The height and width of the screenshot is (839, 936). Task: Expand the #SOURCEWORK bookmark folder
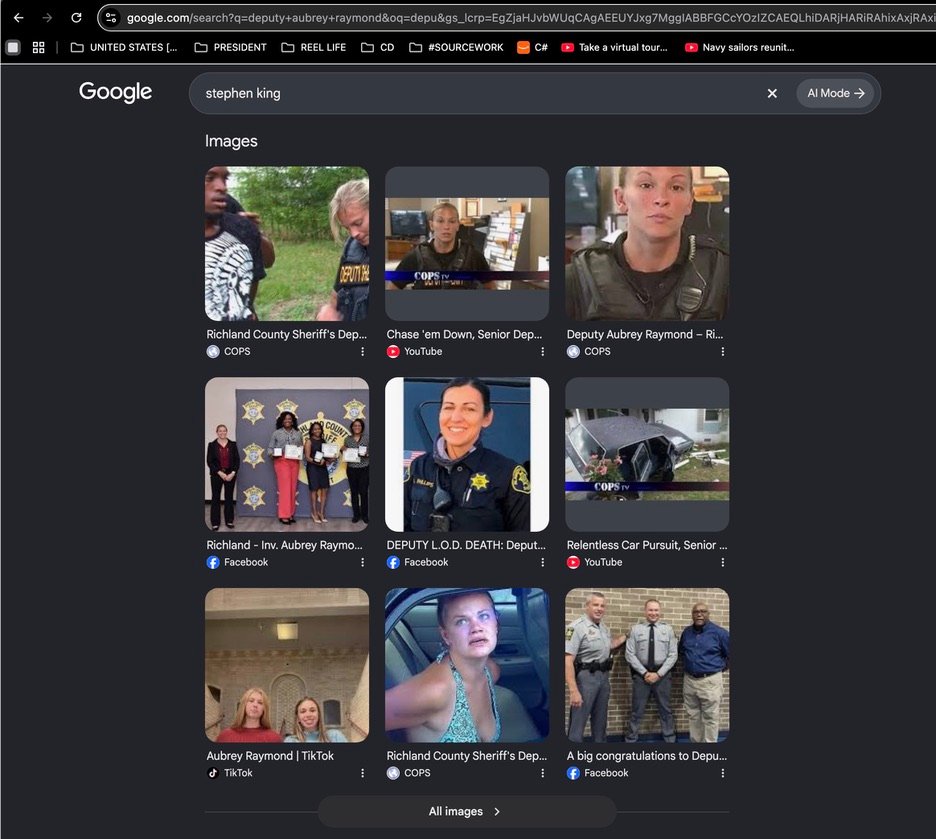coord(456,47)
